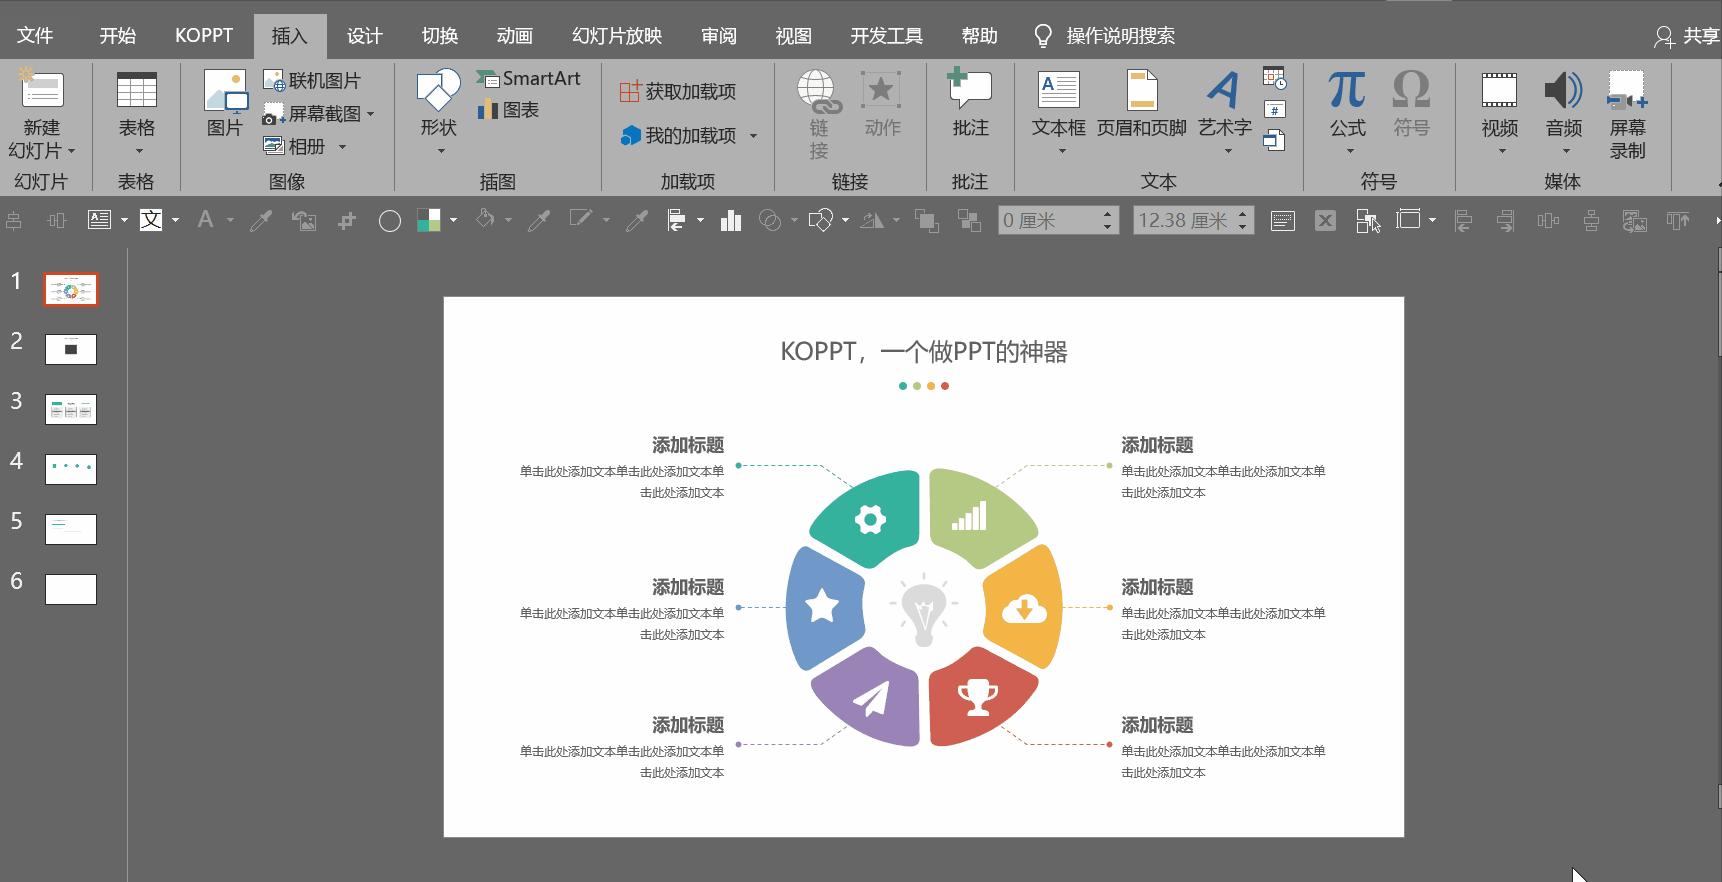Viewport: 1722px width, 882px height.
Task: Click the New Slide icon
Action: 41,90
